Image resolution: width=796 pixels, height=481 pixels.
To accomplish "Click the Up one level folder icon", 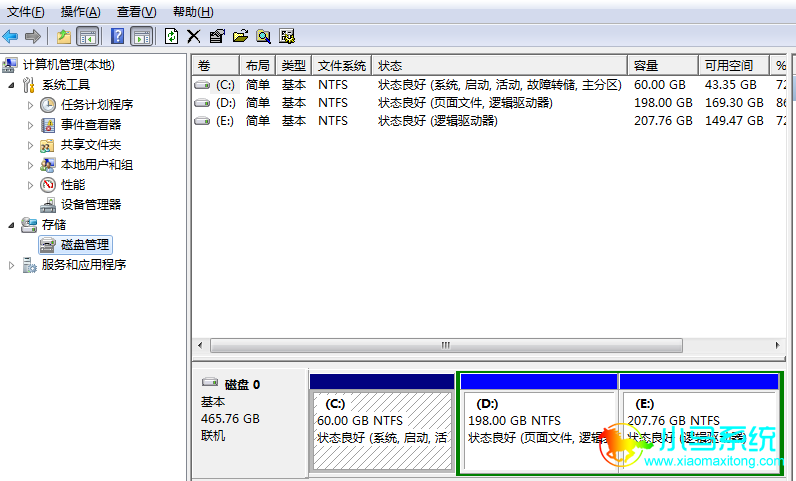I will [x=64, y=36].
